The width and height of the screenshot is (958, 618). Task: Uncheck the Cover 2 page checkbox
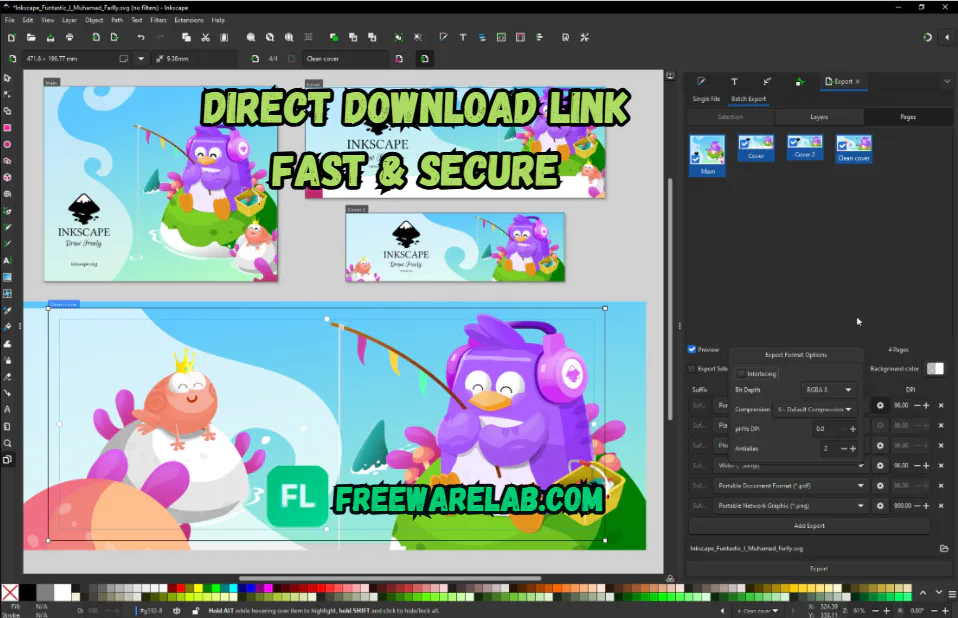pyautogui.click(x=793, y=142)
